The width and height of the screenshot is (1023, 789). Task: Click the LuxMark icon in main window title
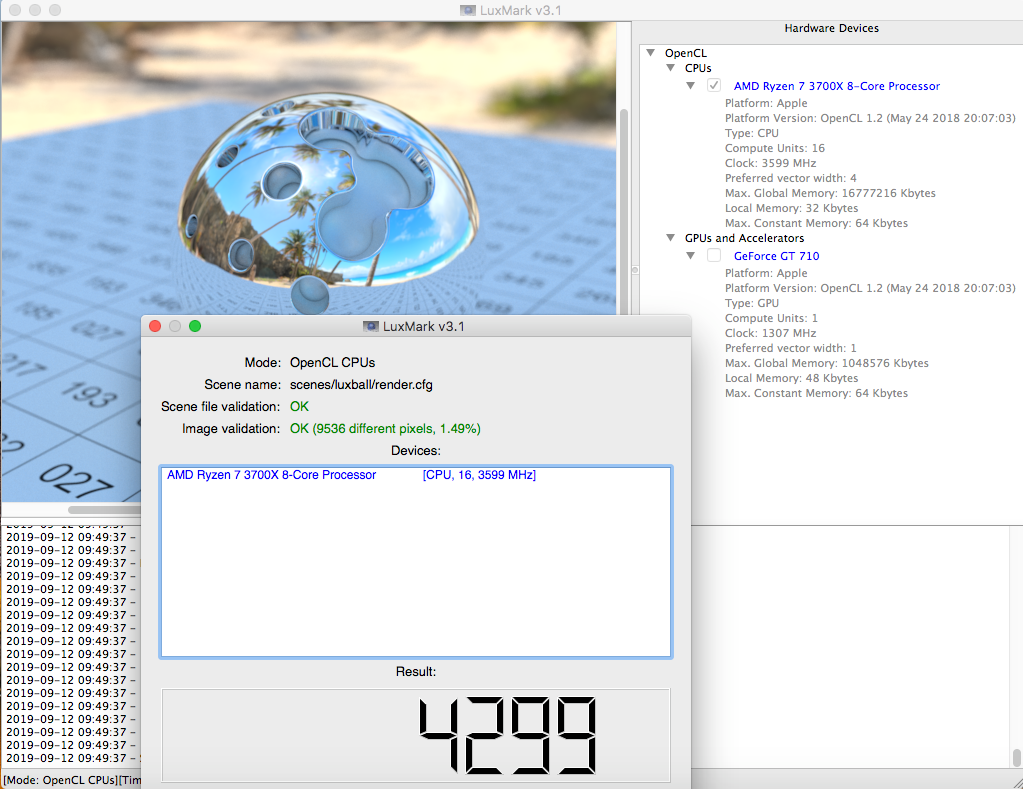(x=468, y=10)
